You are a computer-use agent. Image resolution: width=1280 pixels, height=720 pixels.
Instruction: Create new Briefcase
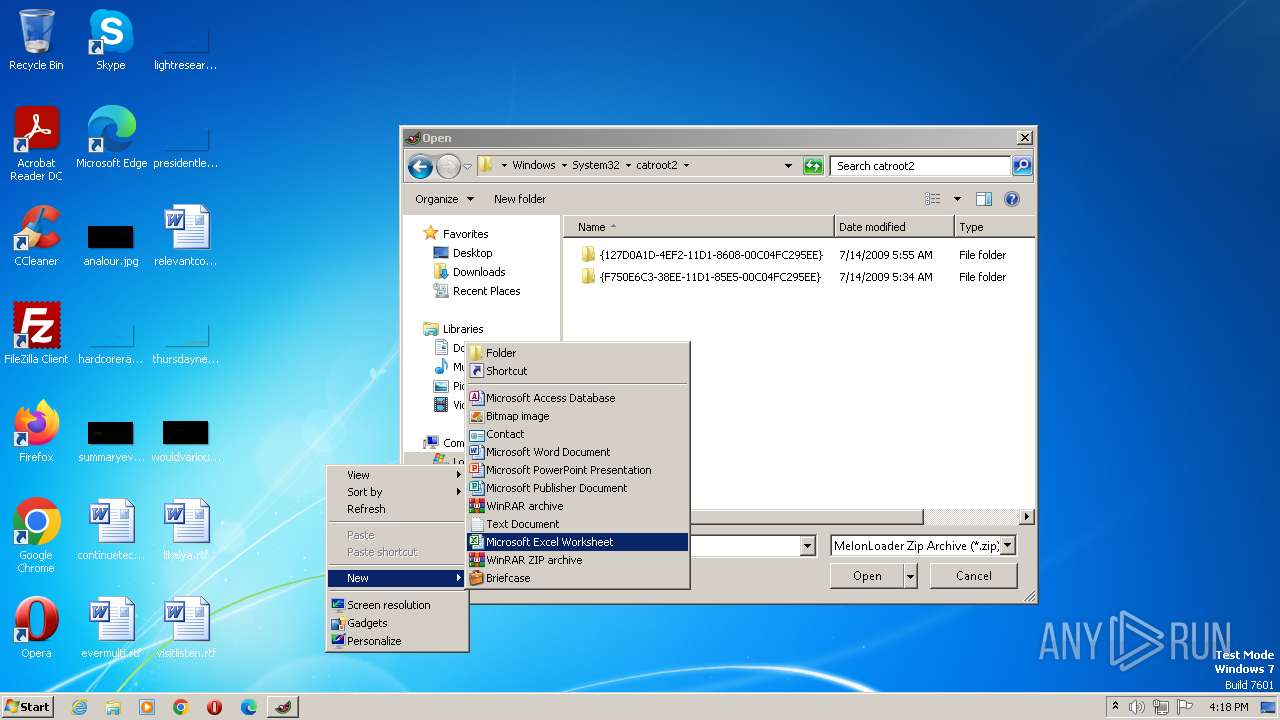coord(578,578)
